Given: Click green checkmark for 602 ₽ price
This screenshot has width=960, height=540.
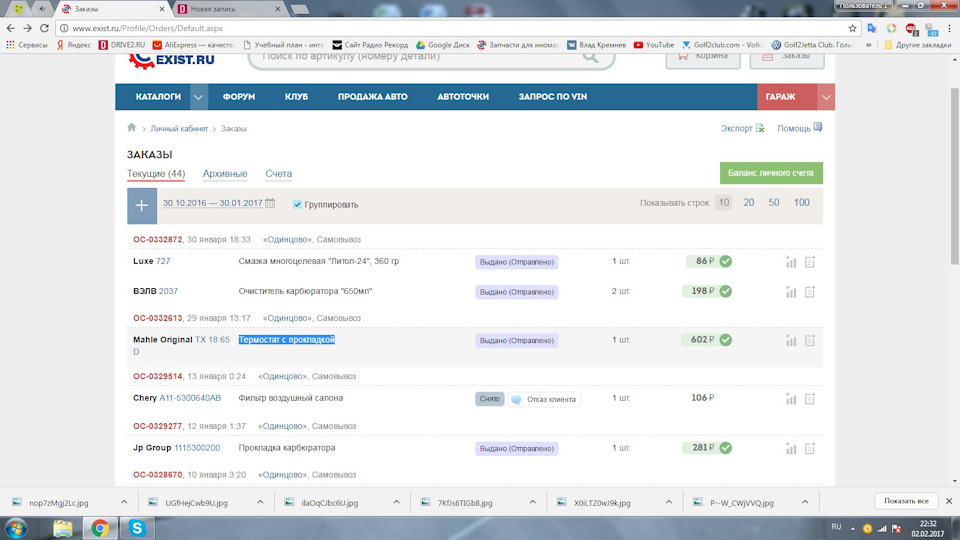Looking at the screenshot, I should [x=726, y=340].
